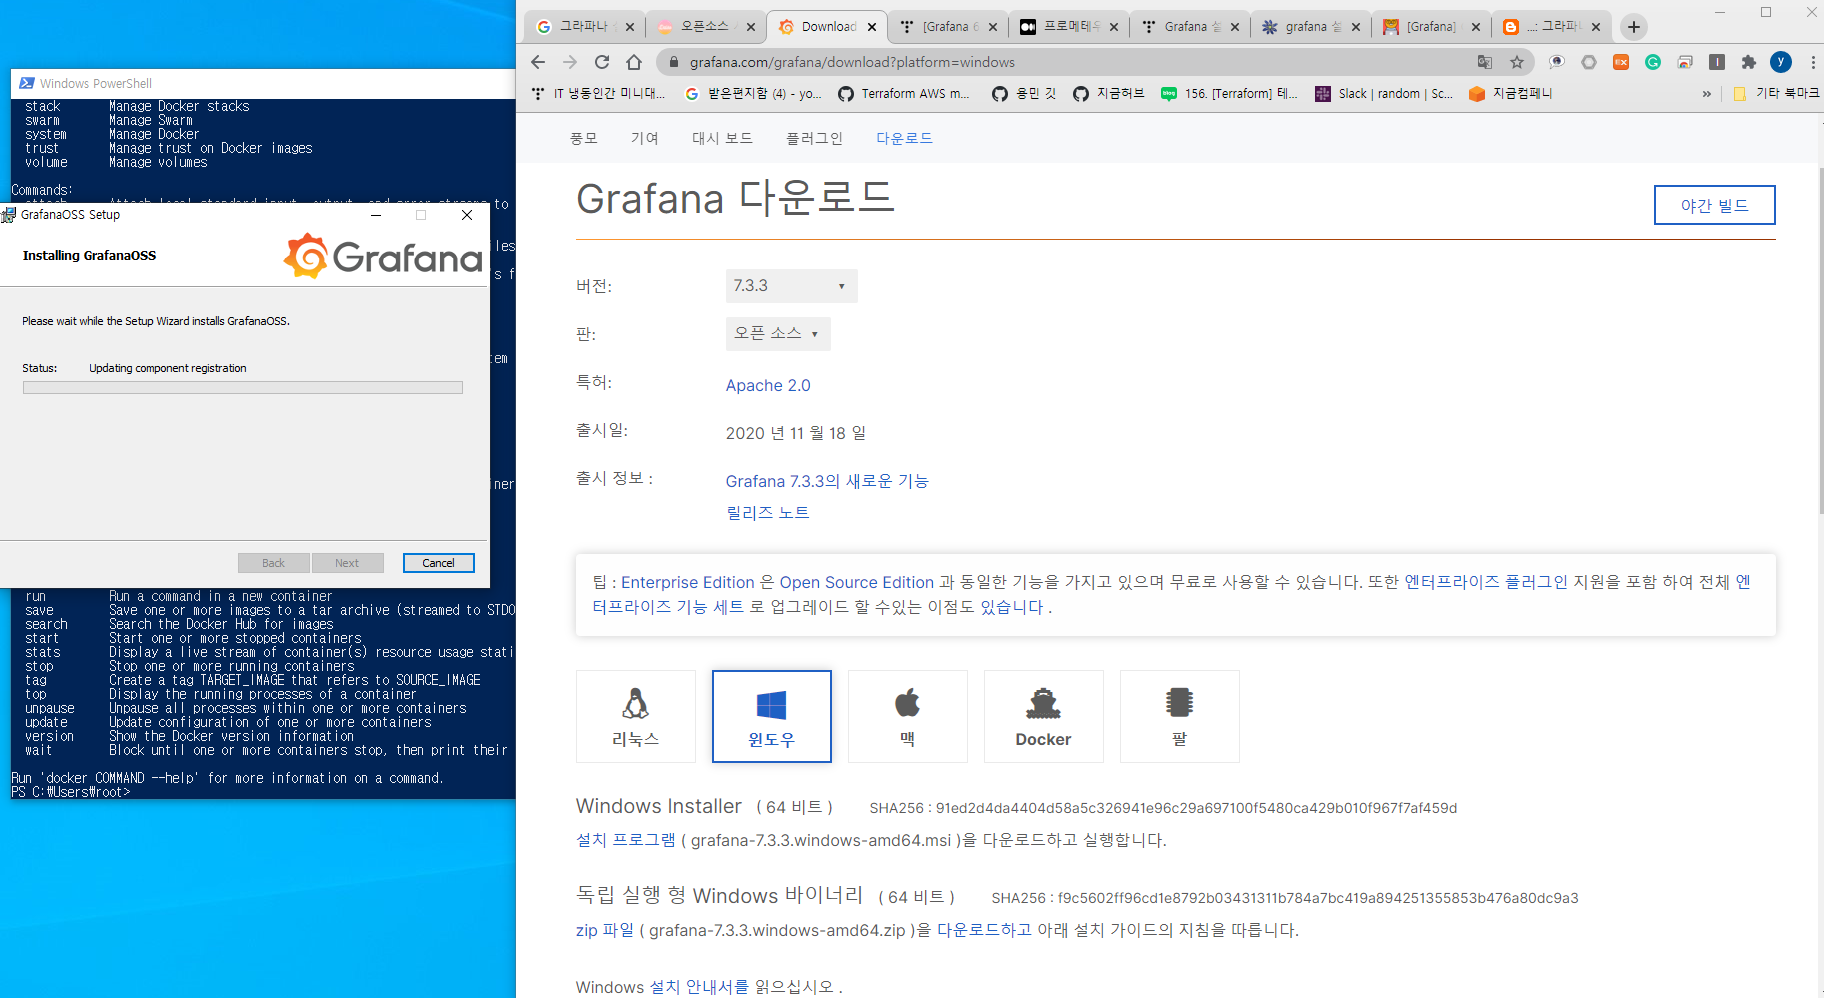Click the cast/media control extension icon
The height and width of the screenshot is (998, 1824).
pyautogui.click(x=1685, y=62)
